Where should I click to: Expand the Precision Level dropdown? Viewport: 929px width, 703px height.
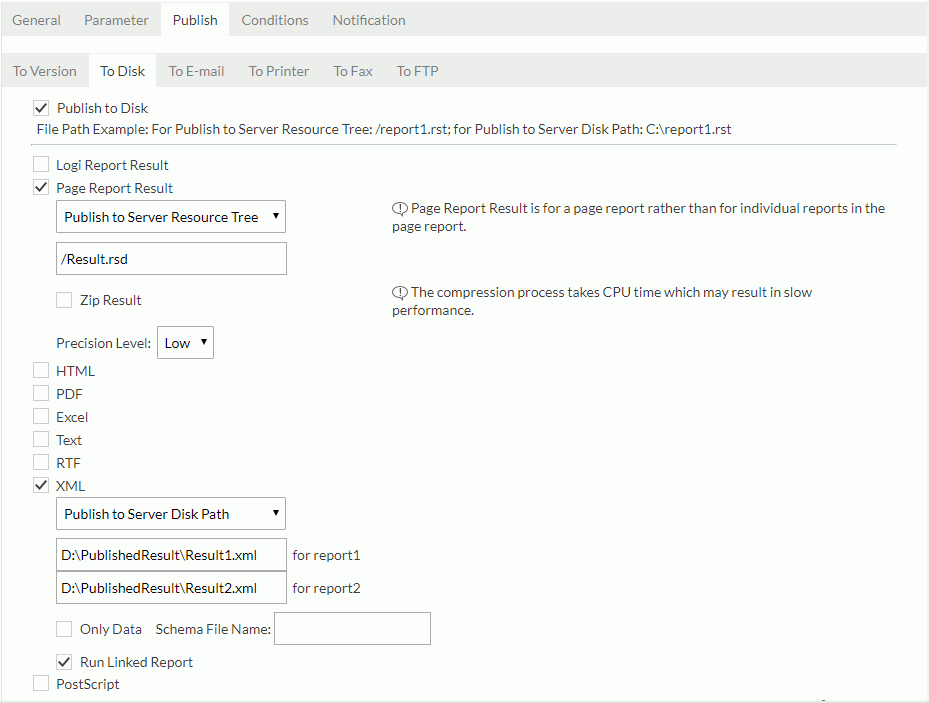click(x=185, y=343)
